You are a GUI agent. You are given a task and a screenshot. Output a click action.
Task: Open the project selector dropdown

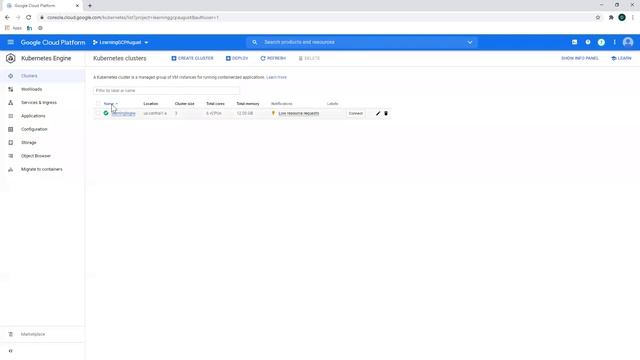click(x=120, y=42)
